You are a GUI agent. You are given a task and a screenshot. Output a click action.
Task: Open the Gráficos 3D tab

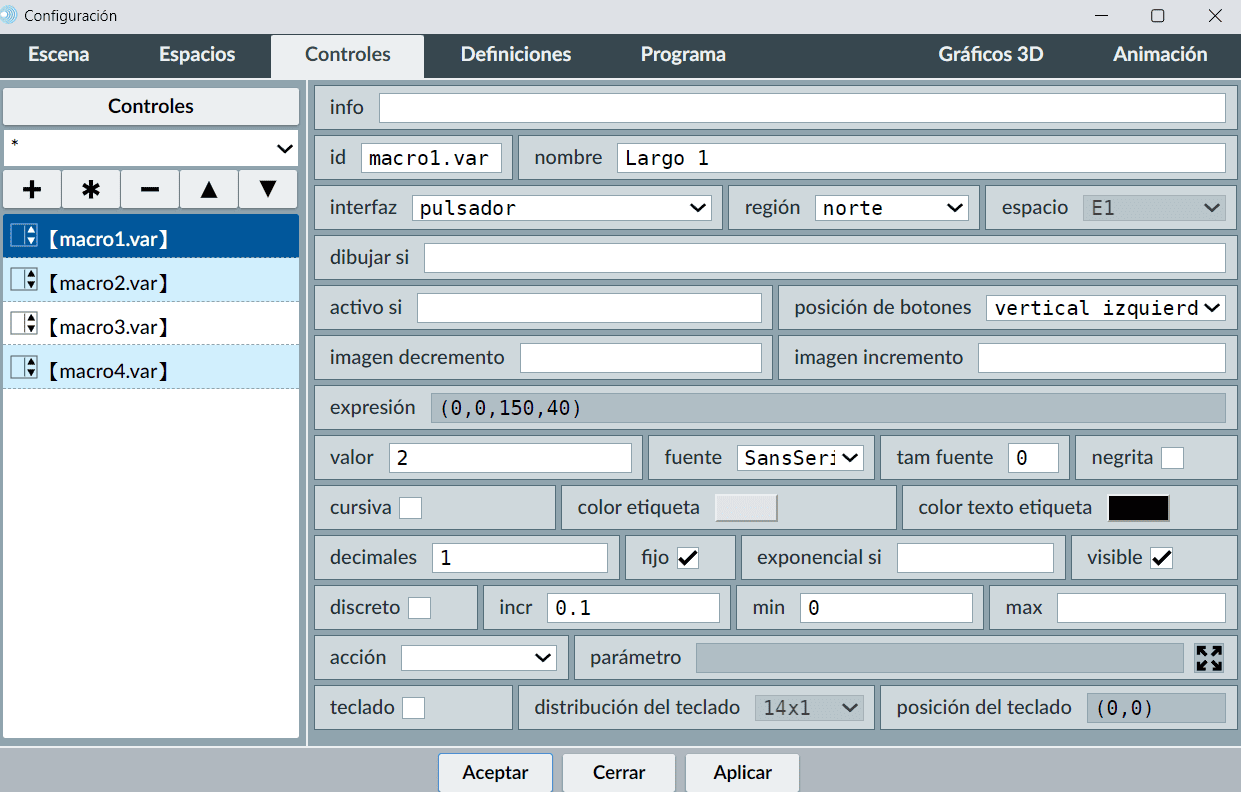tap(990, 55)
